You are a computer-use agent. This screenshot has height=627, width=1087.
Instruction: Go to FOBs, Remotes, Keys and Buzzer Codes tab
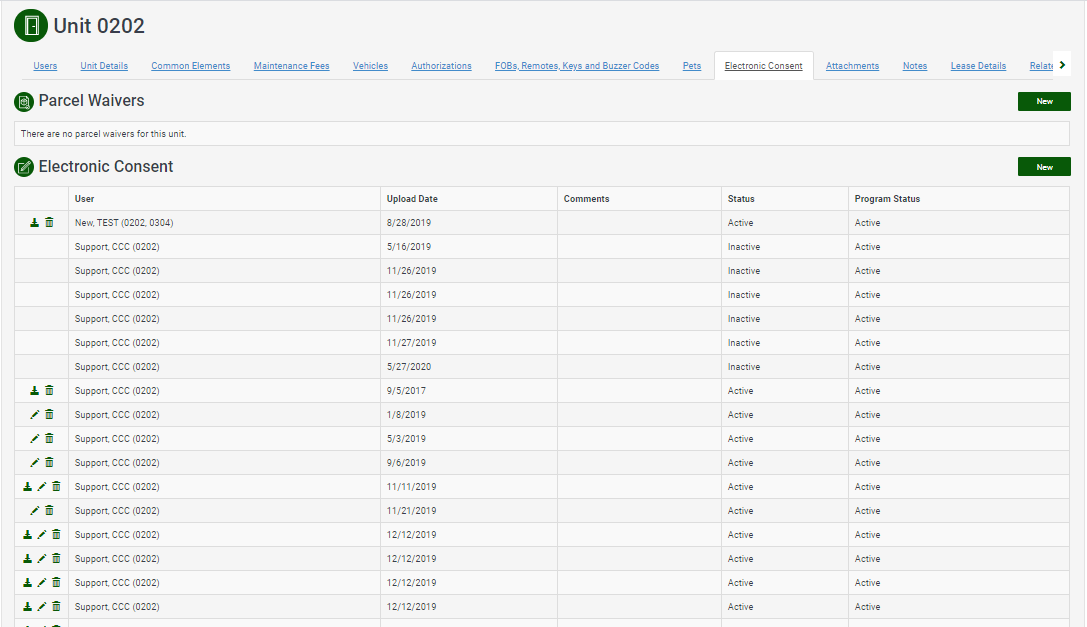click(577, 66)
